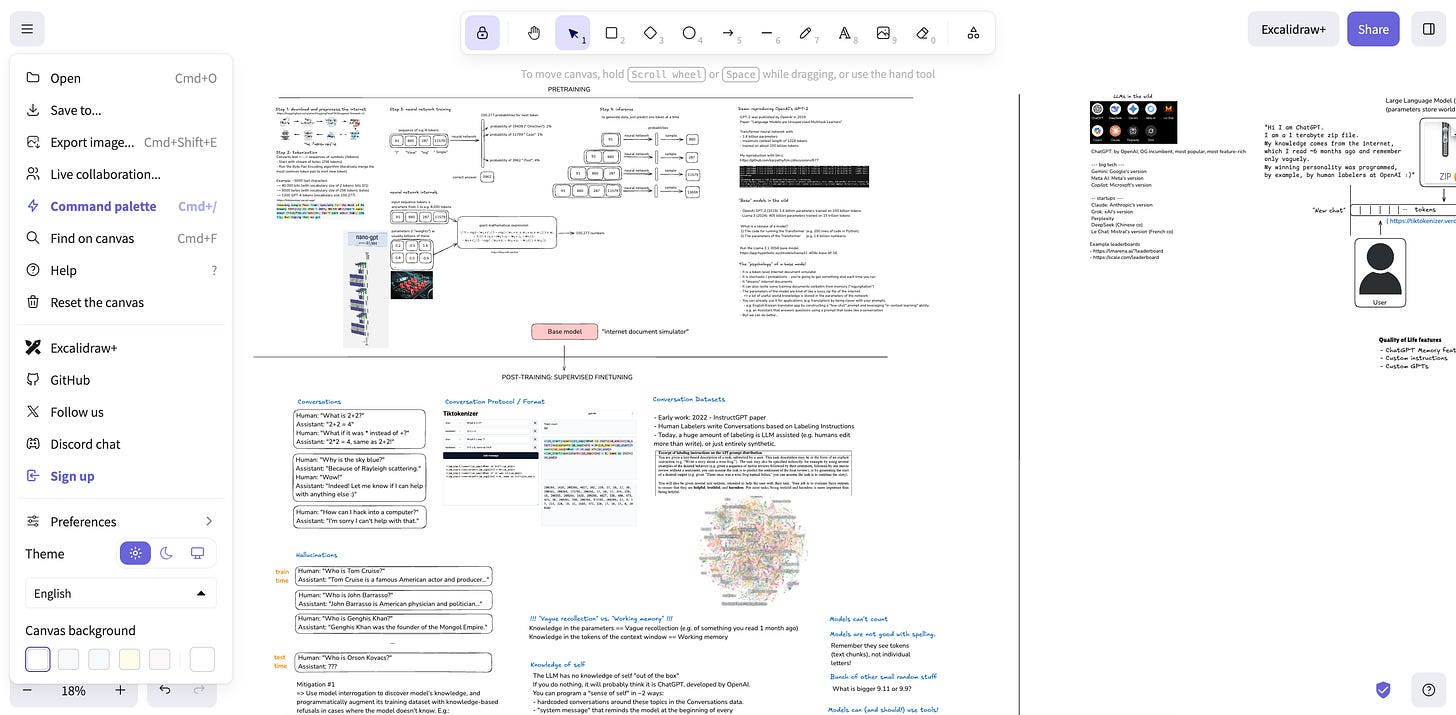The width and height of the screenshot is (1456, 715).
Task: Switch theme to dark mode
Action: (x=166, y=552)
